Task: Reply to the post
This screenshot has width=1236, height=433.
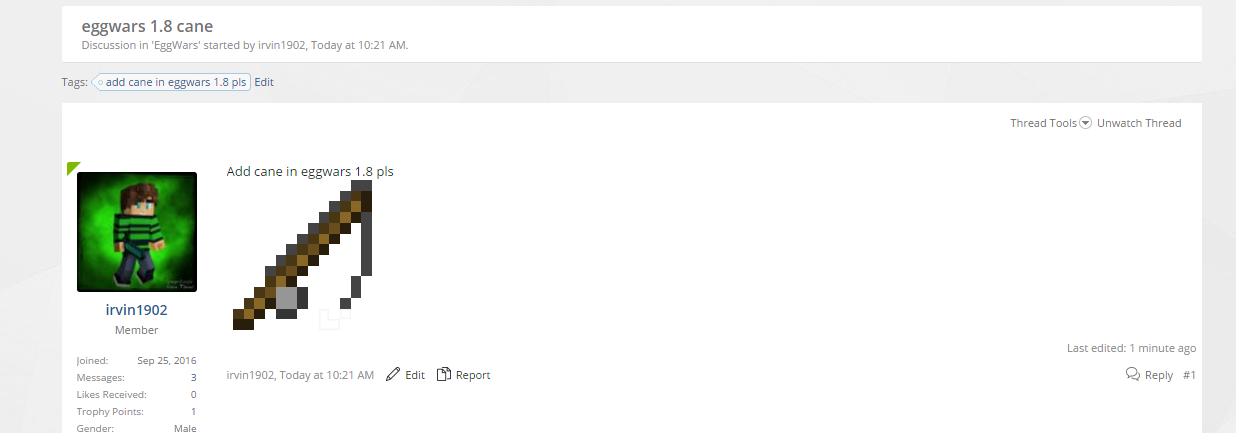Action: pyautogui.click(x=1159, y=375)
